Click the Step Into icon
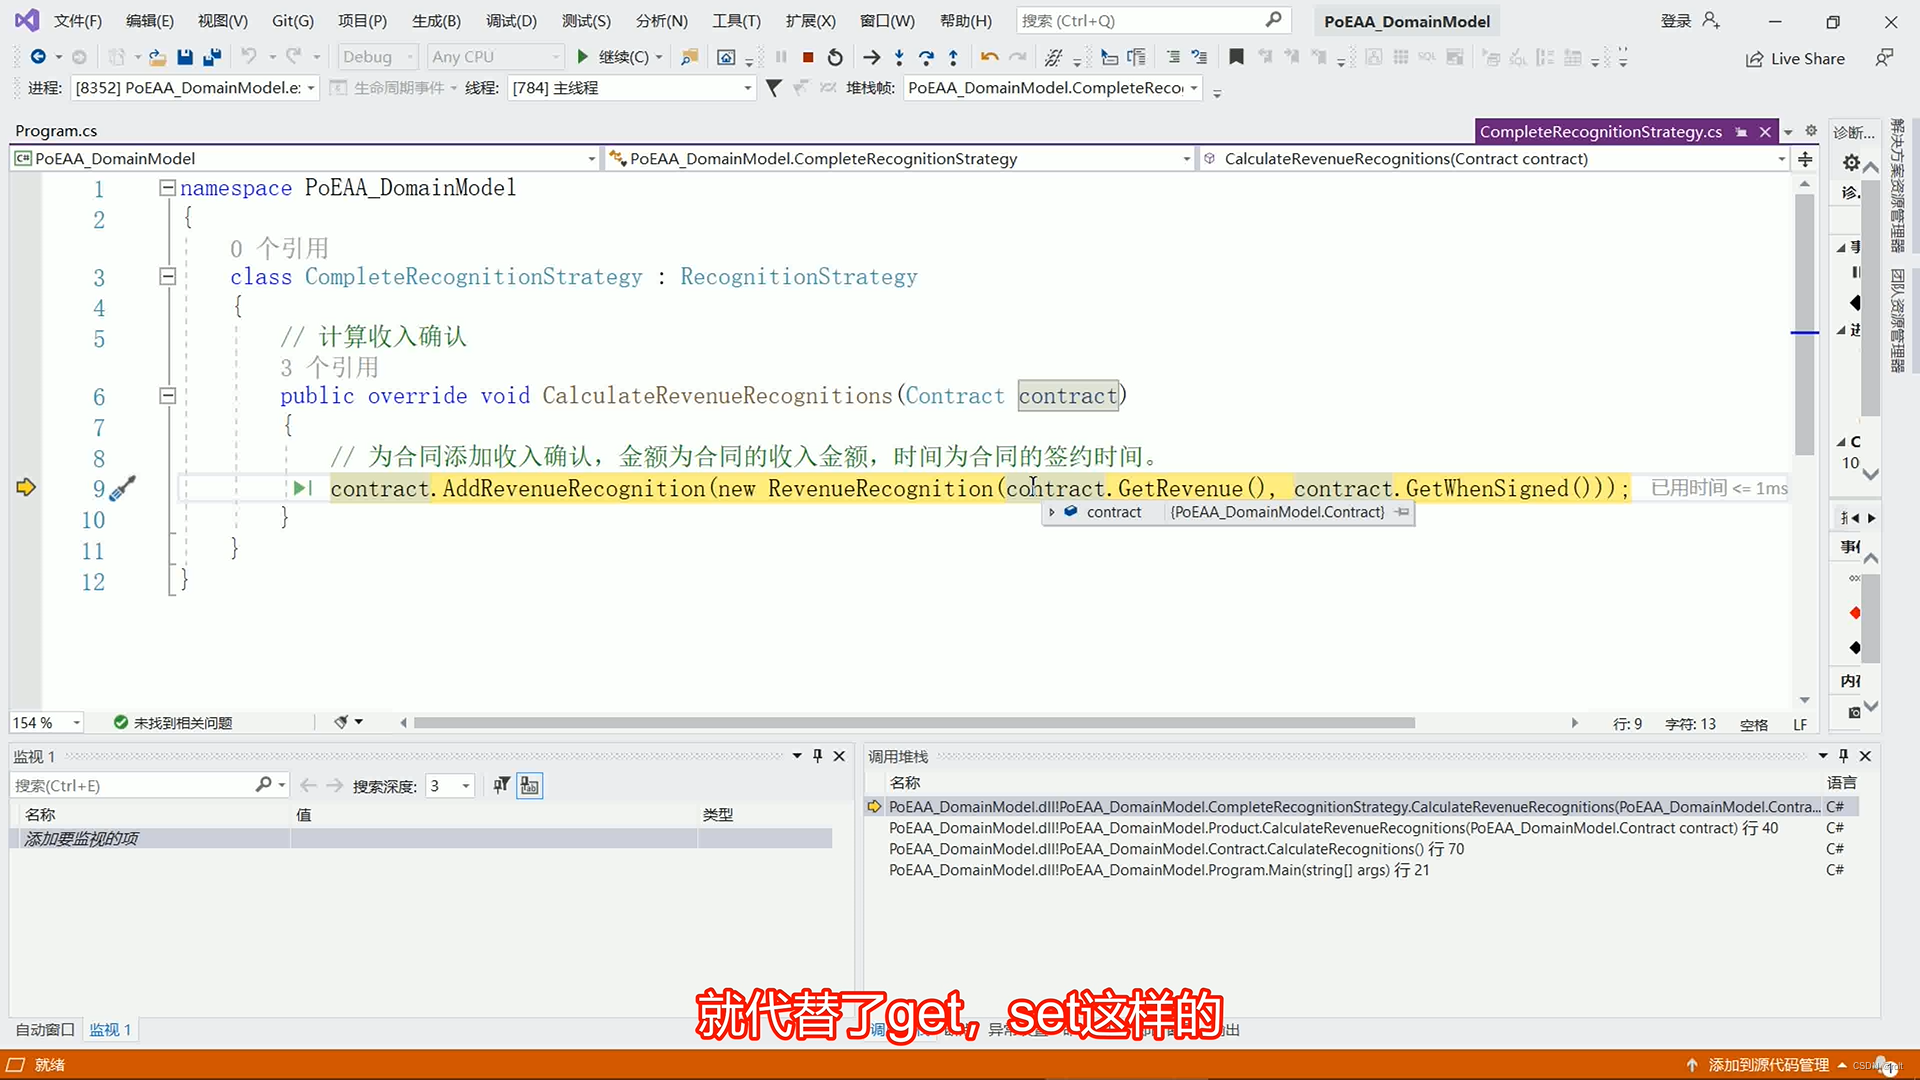Viewport: 1920px width, 1080px height. (899, 57)
